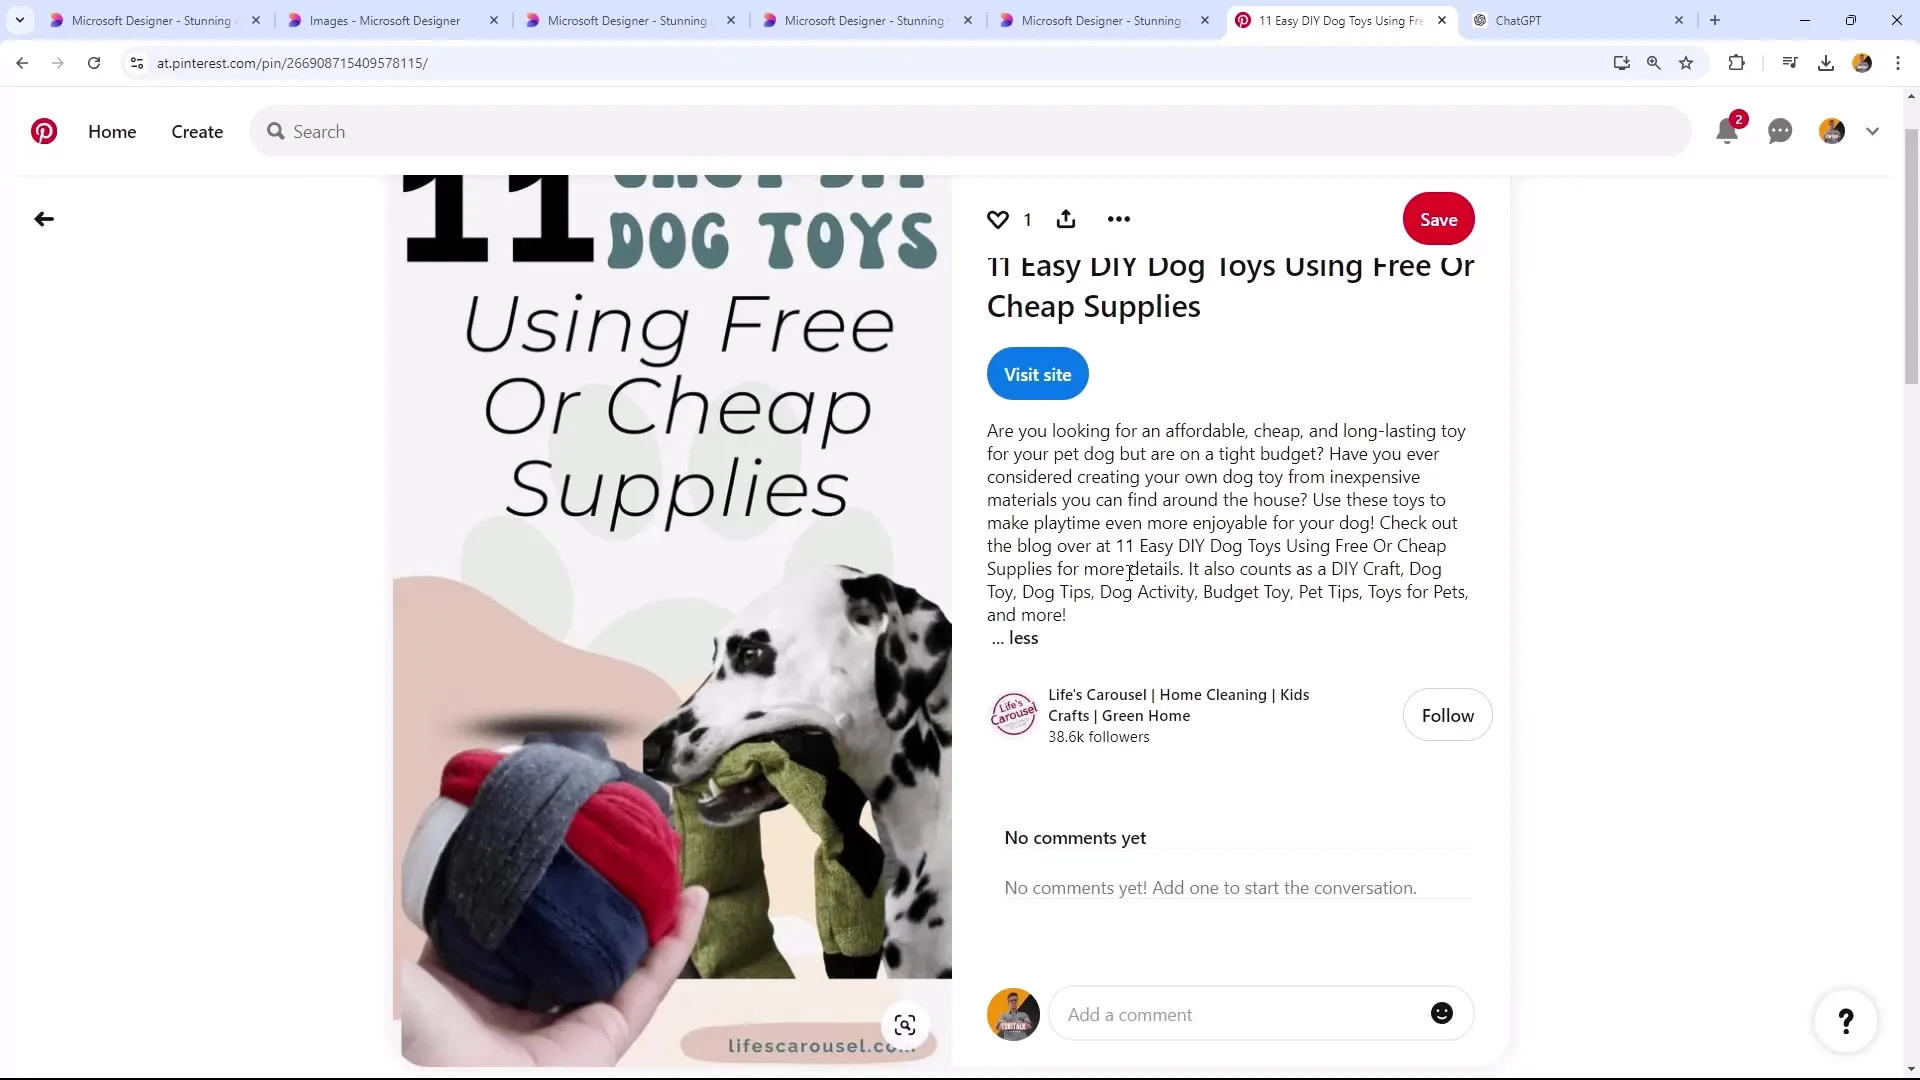This screenshot has width=1920, height=1080.
Task: Click the camera overlay icon on image
Action: 906,1025
